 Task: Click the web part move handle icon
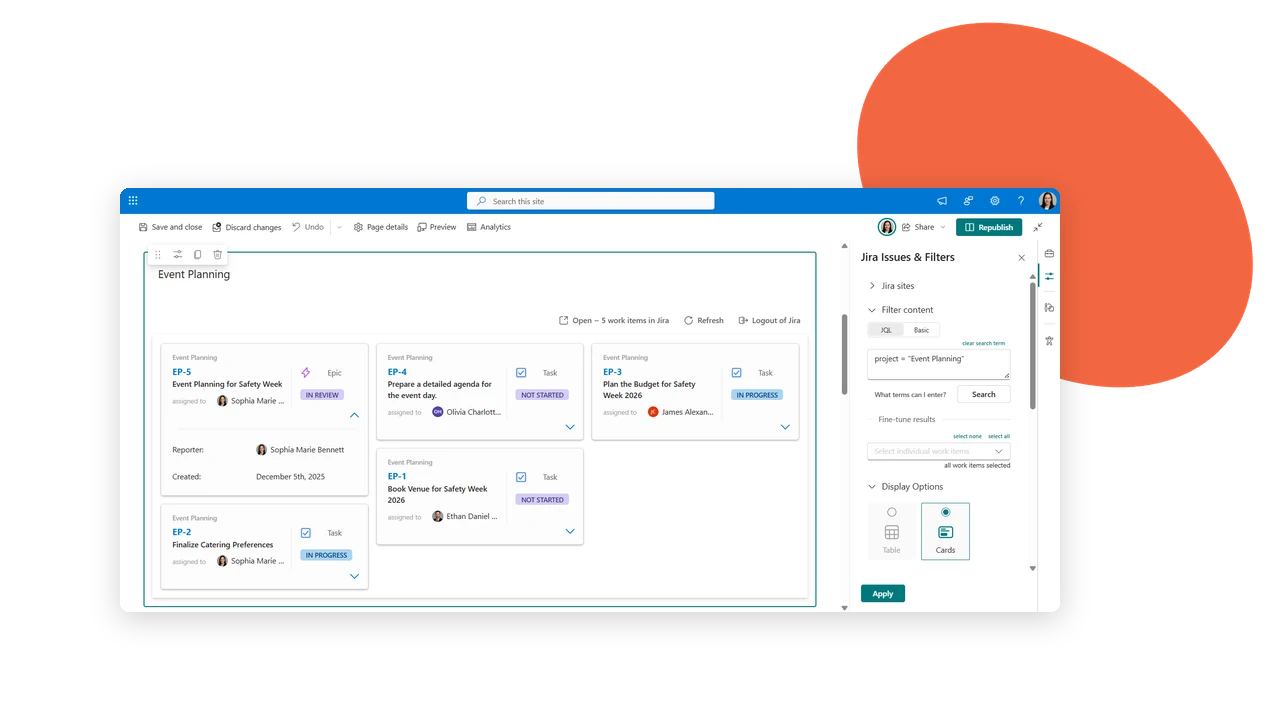pos(158,255)
